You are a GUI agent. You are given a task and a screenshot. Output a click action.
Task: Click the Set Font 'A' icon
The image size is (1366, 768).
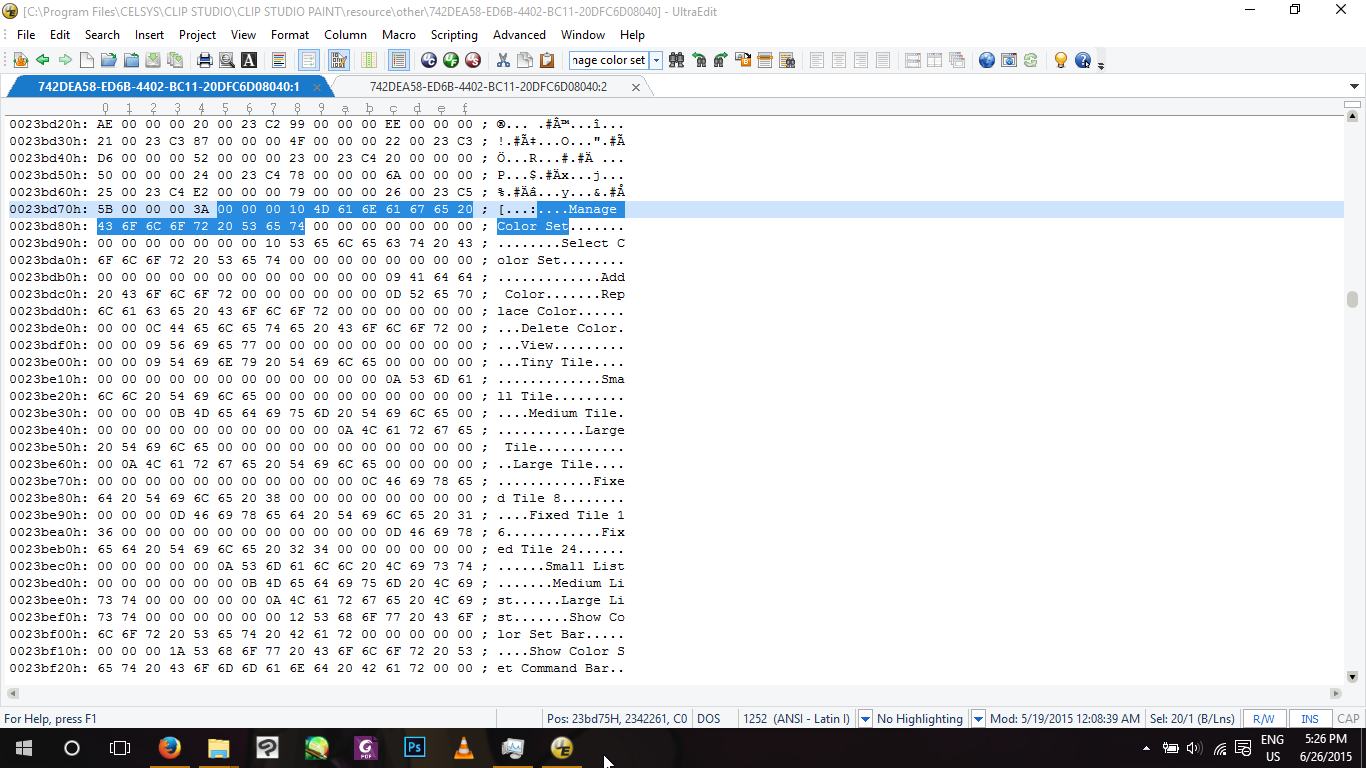click(249, 60)
